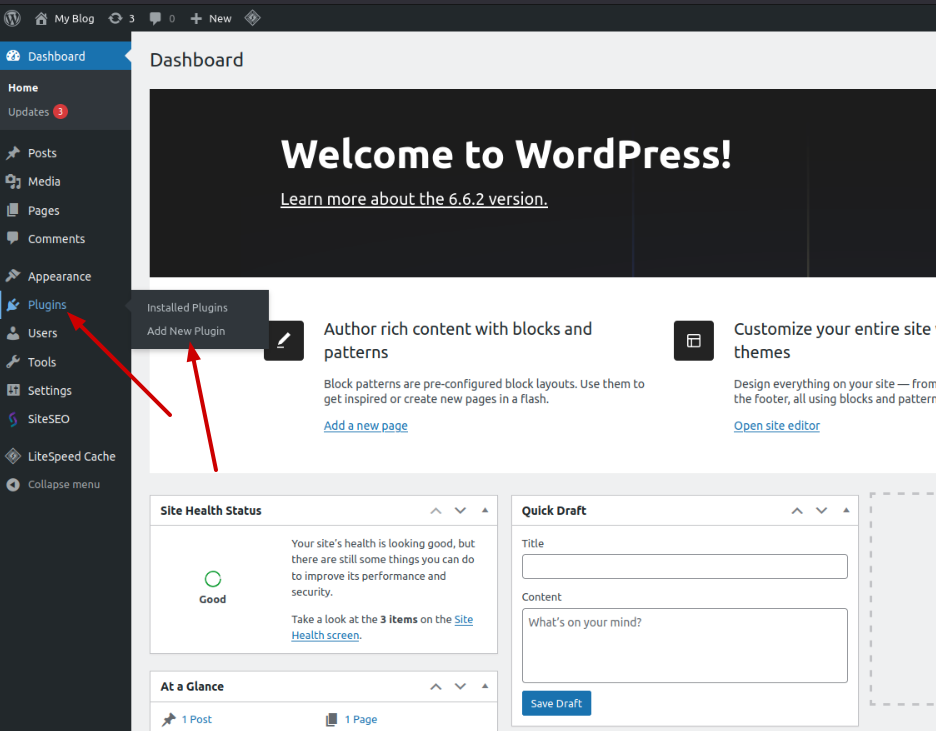This screenshot has height=731, width=936.
Task: Click the Save Draft button
Action: click(x=556, y=703)
